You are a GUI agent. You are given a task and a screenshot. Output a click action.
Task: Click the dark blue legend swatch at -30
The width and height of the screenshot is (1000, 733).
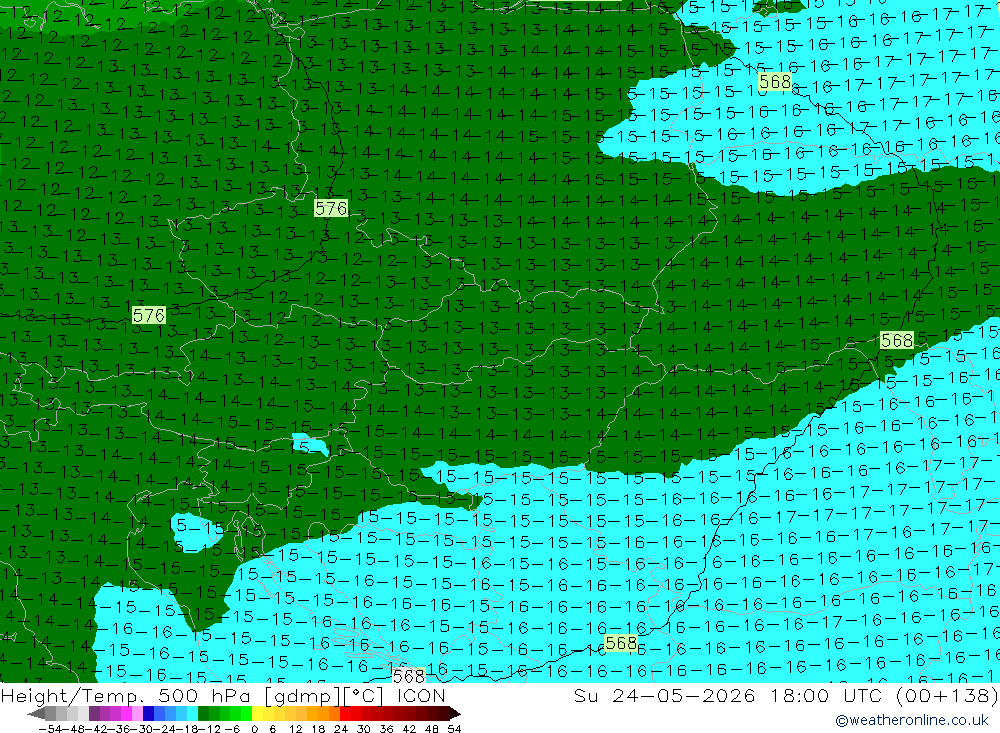pyautogui.click(x=148, y=714)
